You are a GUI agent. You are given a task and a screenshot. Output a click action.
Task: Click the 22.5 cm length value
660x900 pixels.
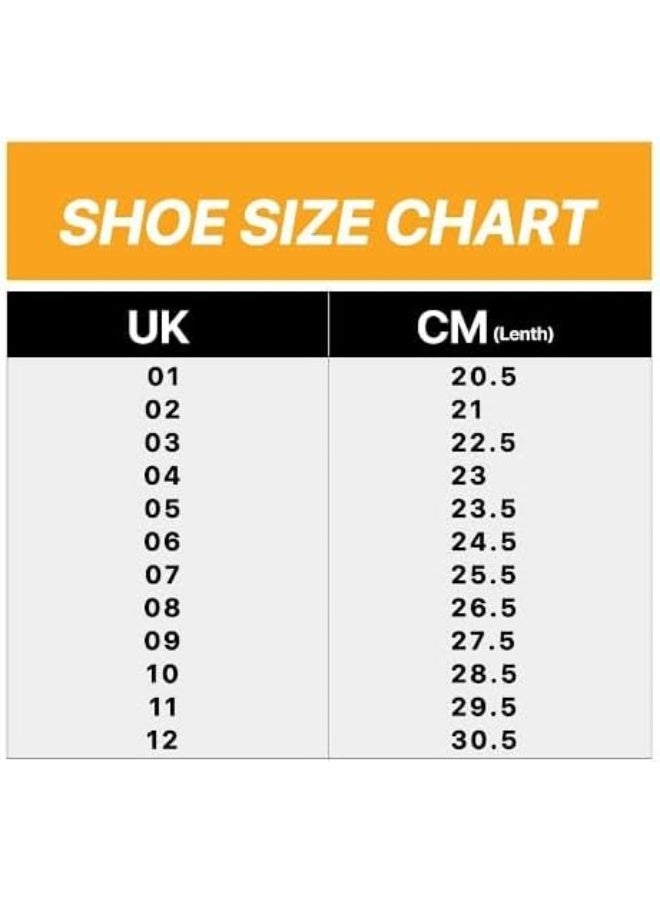(x=484, y=443)
